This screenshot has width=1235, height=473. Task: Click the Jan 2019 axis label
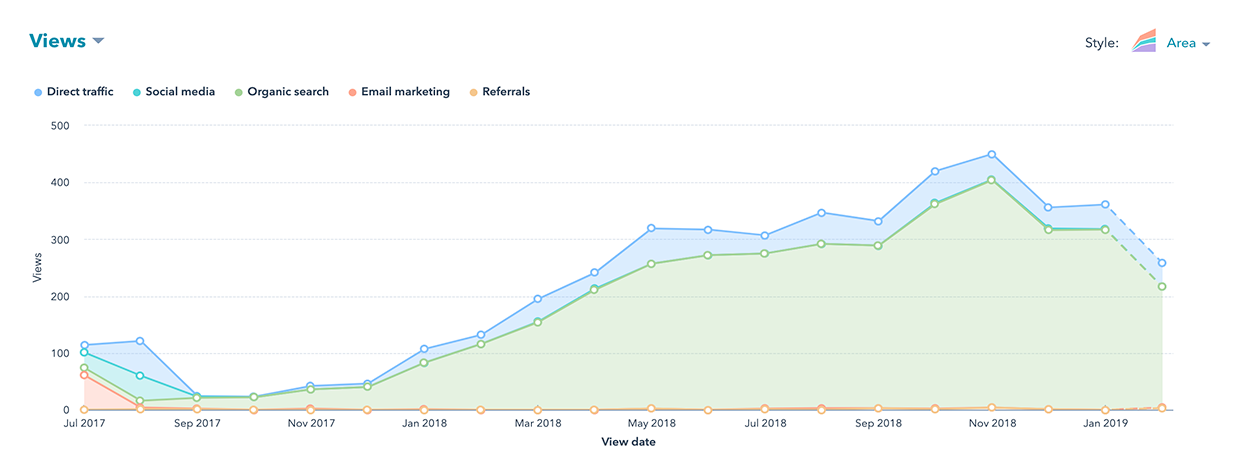(x=1105, y=424)
